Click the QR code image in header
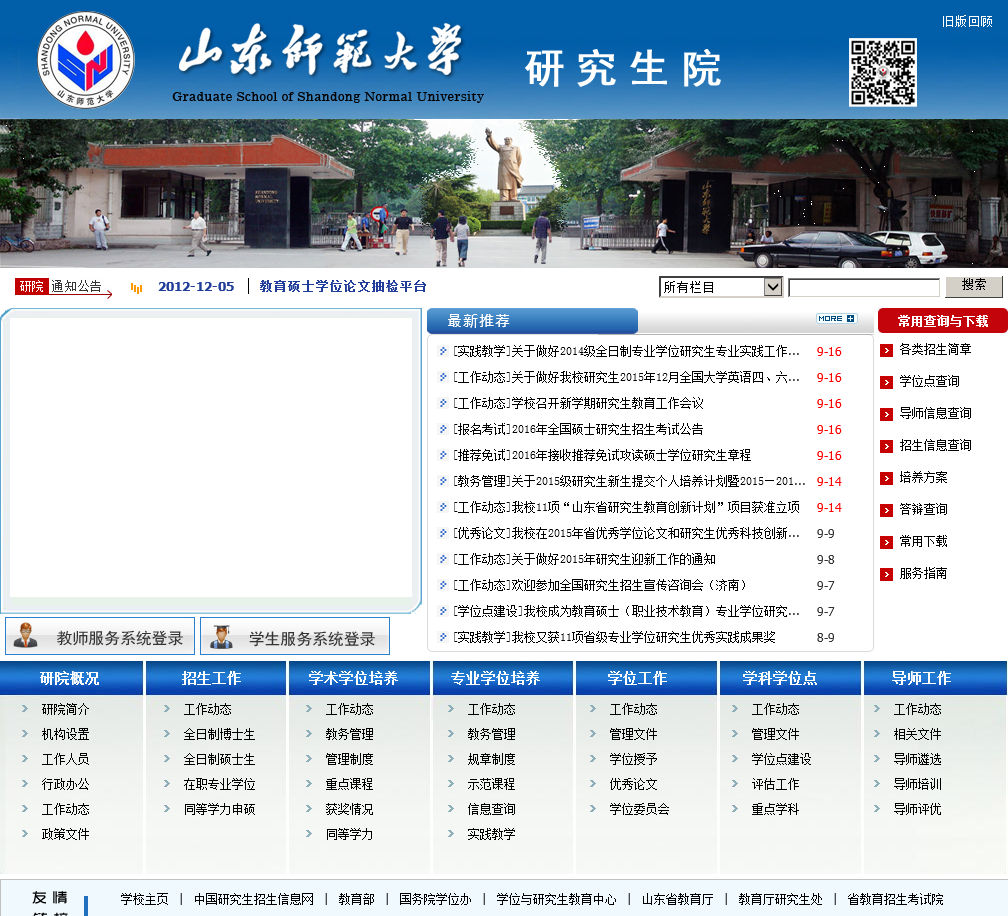 tap(883, 72)
